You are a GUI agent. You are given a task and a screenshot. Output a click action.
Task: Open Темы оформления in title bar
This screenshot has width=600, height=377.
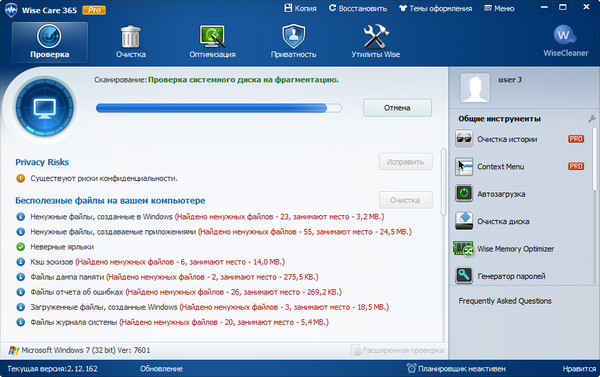pos(436,8)
